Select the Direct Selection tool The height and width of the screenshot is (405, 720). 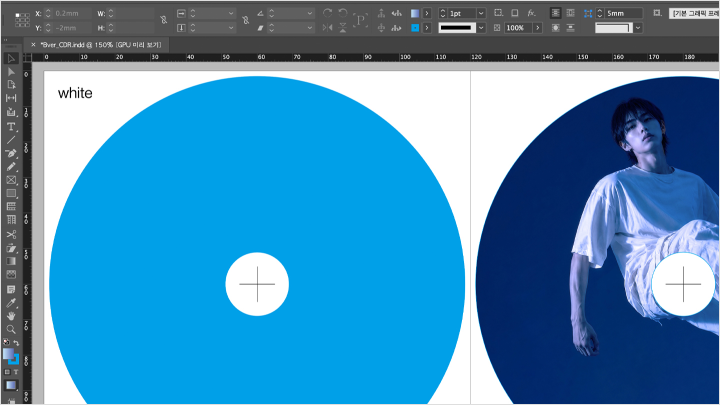[11, 72]
